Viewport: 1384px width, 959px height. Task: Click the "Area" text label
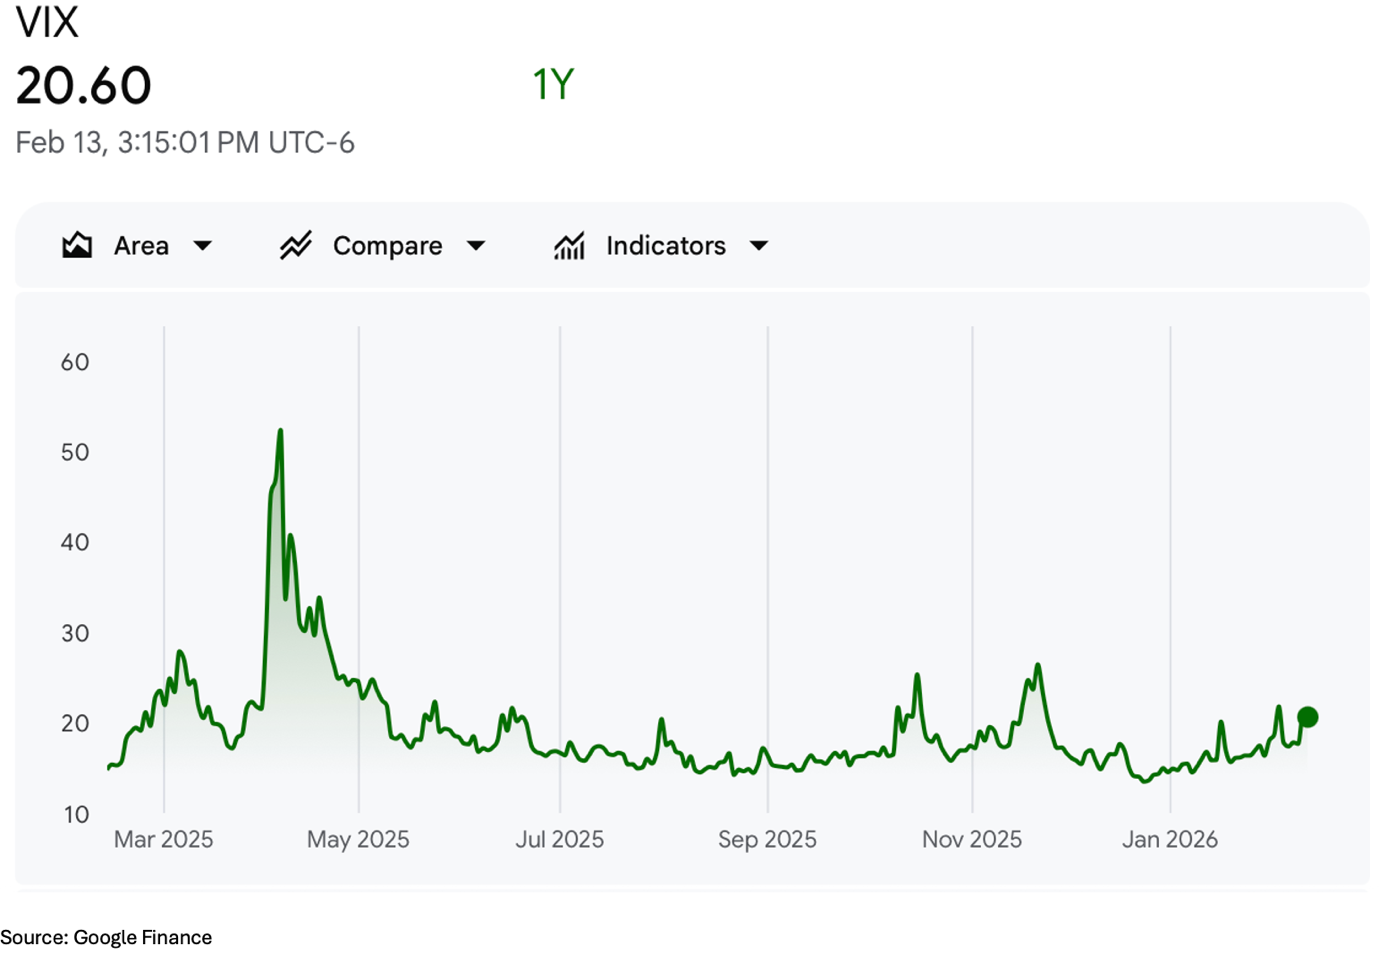click(141, 246)
